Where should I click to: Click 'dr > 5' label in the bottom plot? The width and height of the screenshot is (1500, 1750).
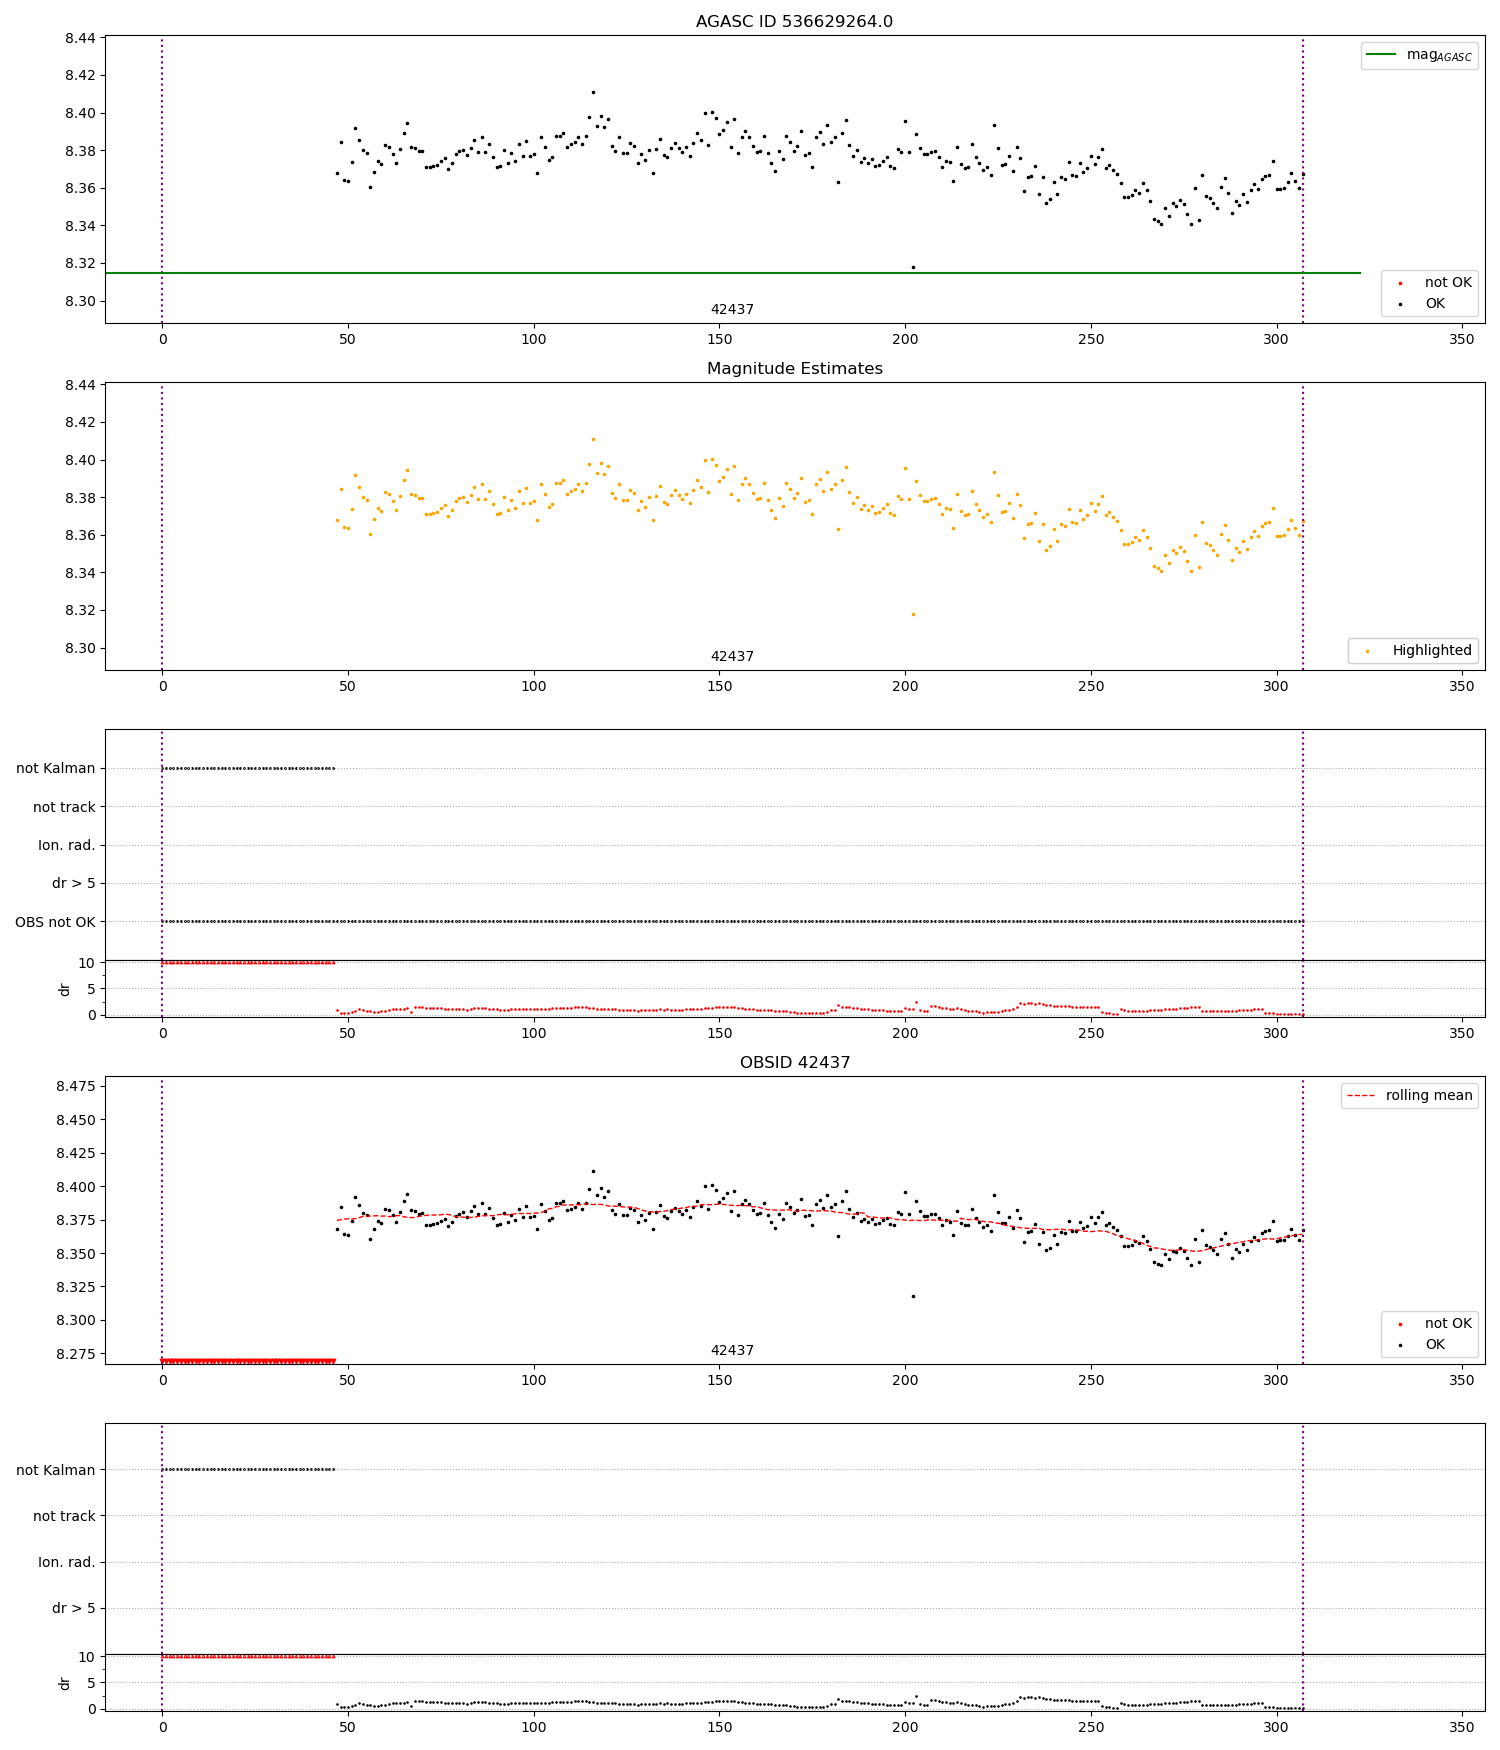point(74,1609)
